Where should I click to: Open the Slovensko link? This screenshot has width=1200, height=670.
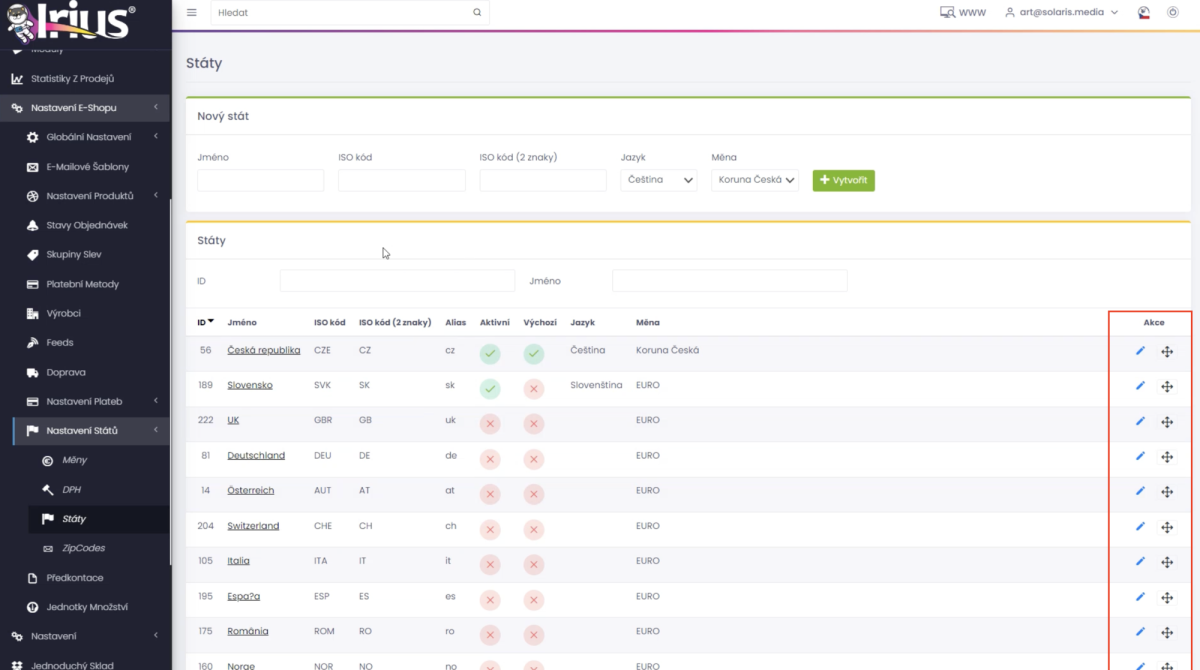pyautogui.click(x=250, y=385)
